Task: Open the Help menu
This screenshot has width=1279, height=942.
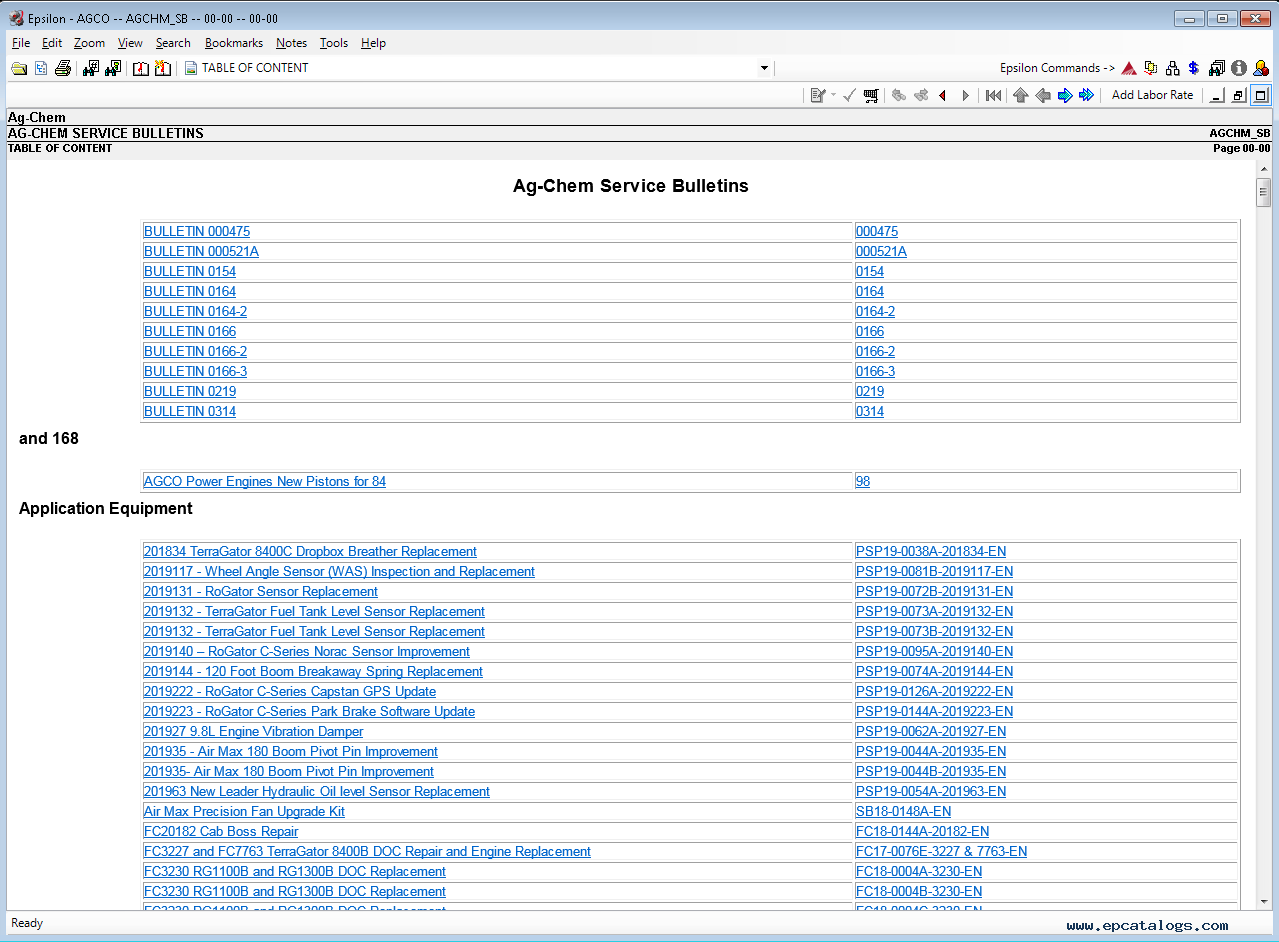Action: [373, 43]
